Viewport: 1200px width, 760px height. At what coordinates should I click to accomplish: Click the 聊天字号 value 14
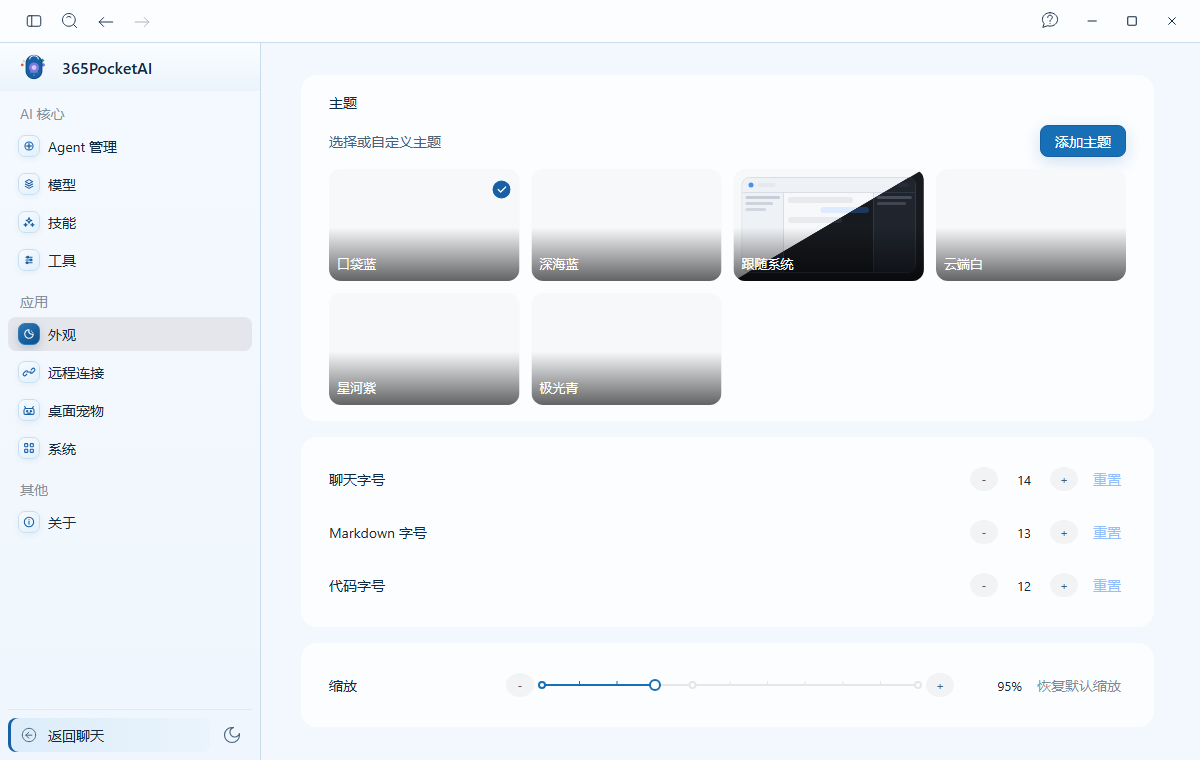(1024, 481)
